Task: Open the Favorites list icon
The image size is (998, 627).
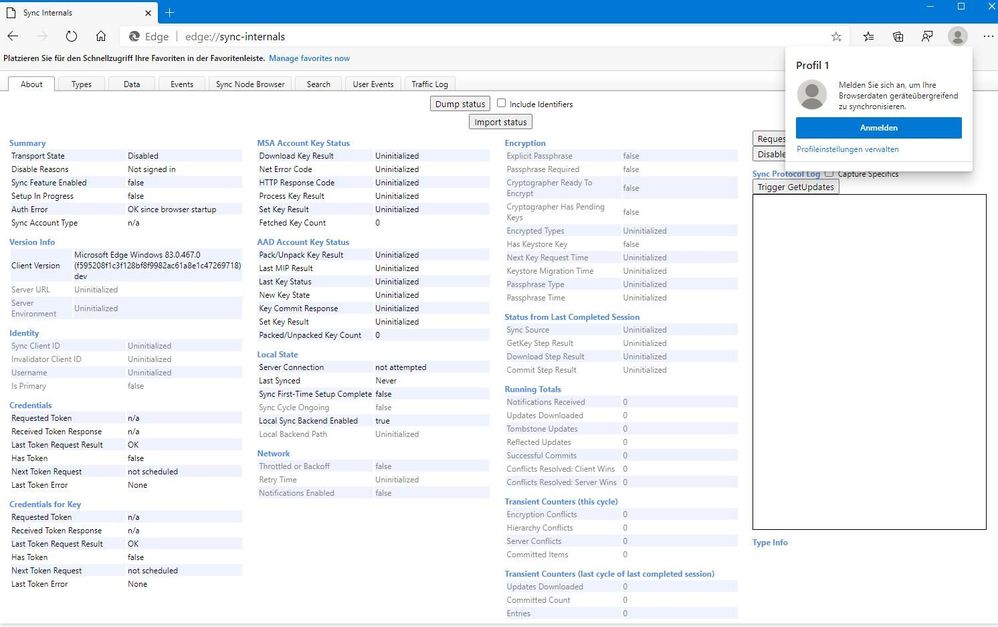Action: click(x=868, y=37)
